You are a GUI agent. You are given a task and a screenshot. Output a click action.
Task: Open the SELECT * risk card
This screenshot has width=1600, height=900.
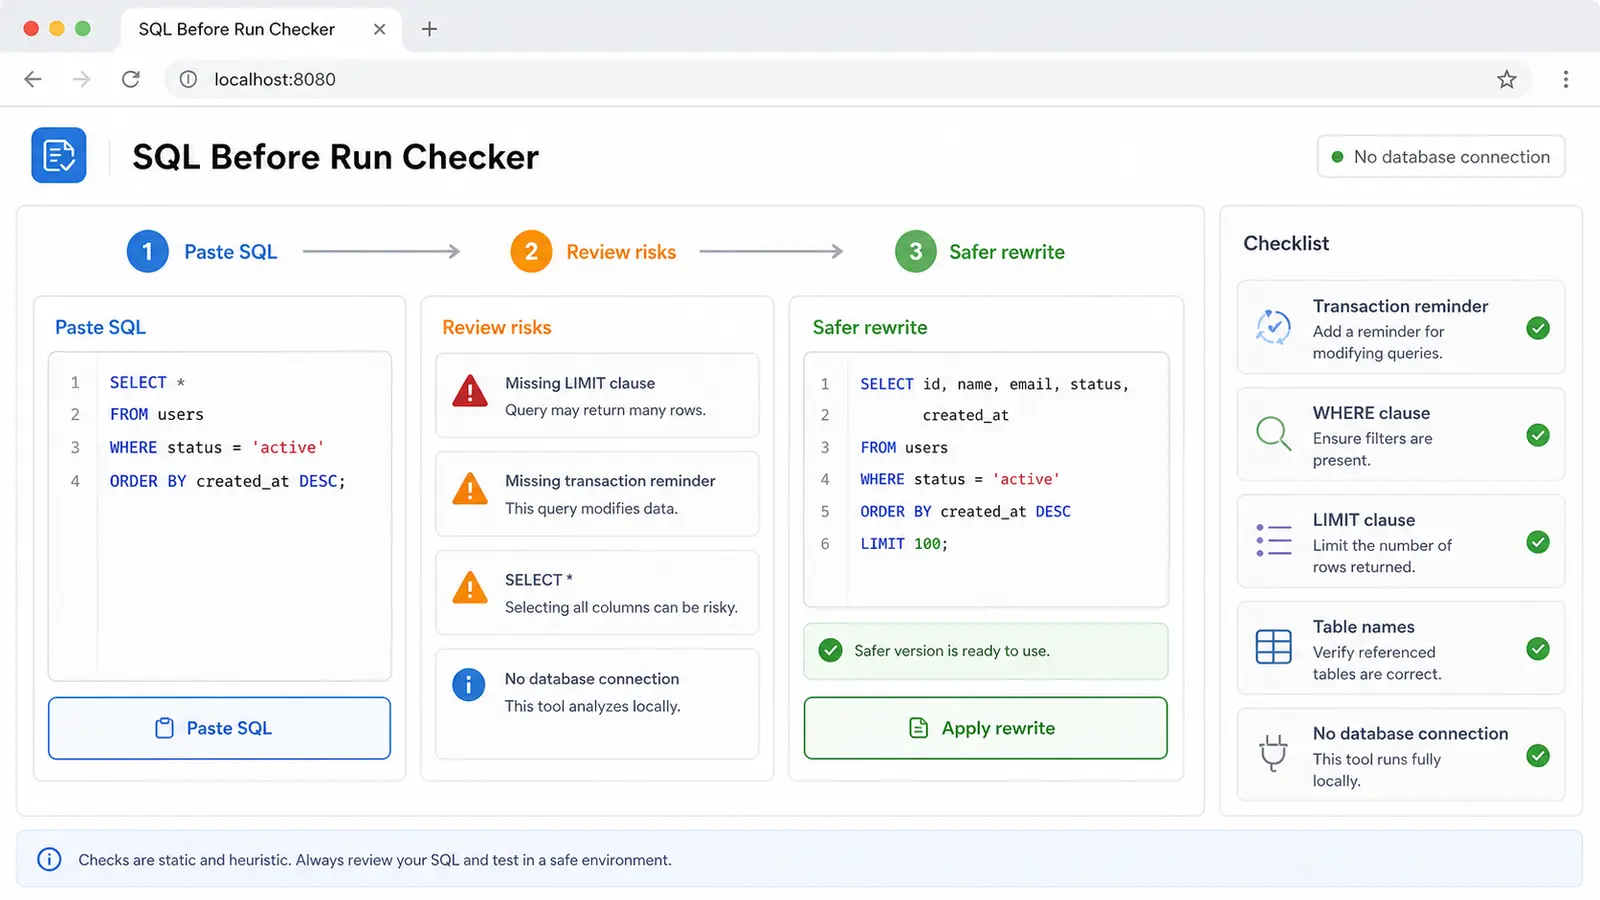point(597,592)
